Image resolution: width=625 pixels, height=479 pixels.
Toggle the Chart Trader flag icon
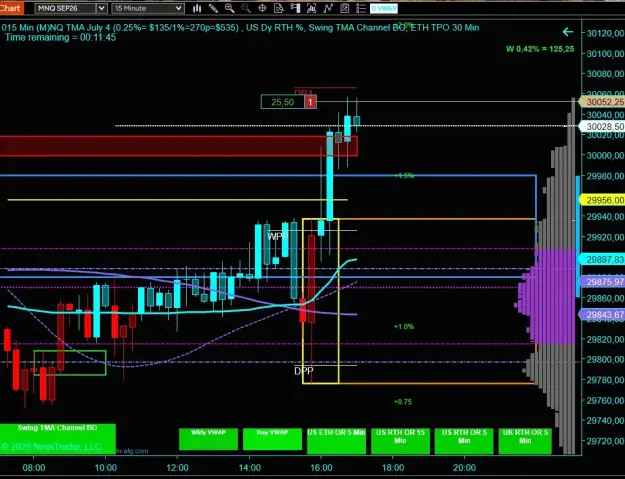[295, 8]
